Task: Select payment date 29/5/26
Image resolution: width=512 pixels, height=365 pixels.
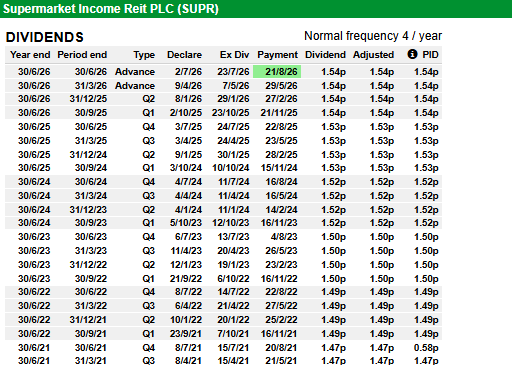Action: (281, 86)
